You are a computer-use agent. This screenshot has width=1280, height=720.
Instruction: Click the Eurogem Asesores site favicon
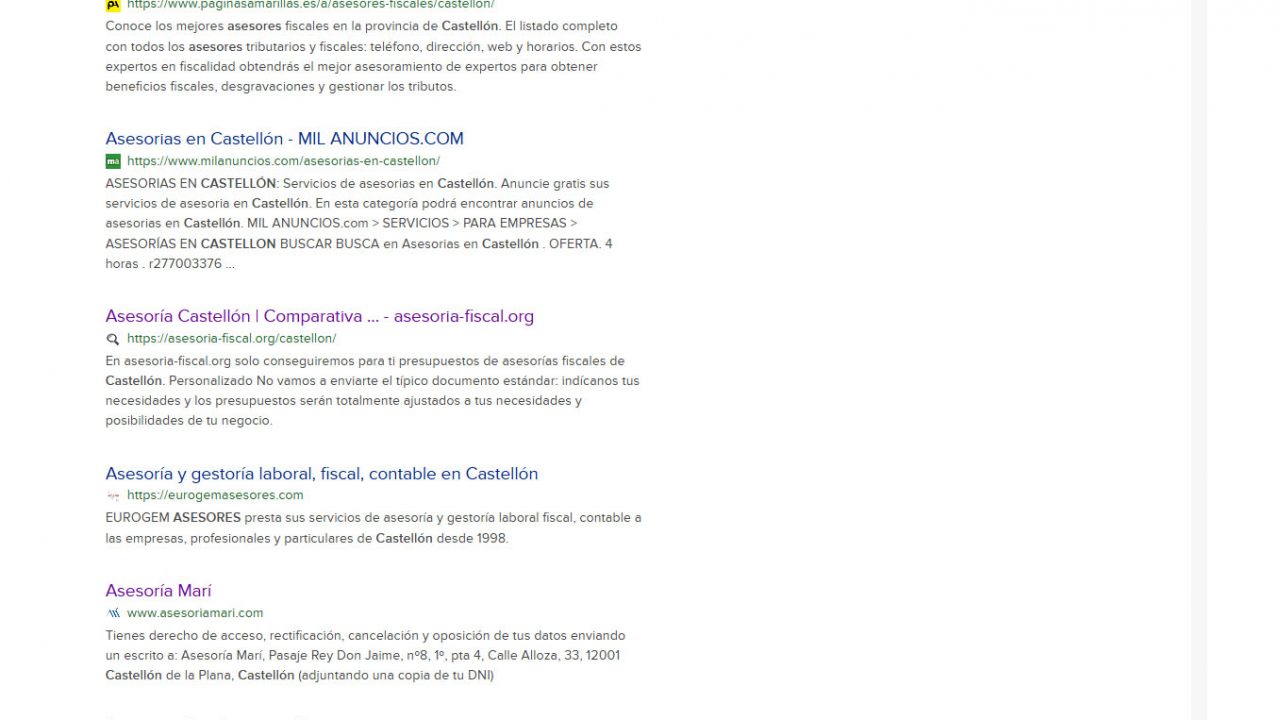coord(113,495)
